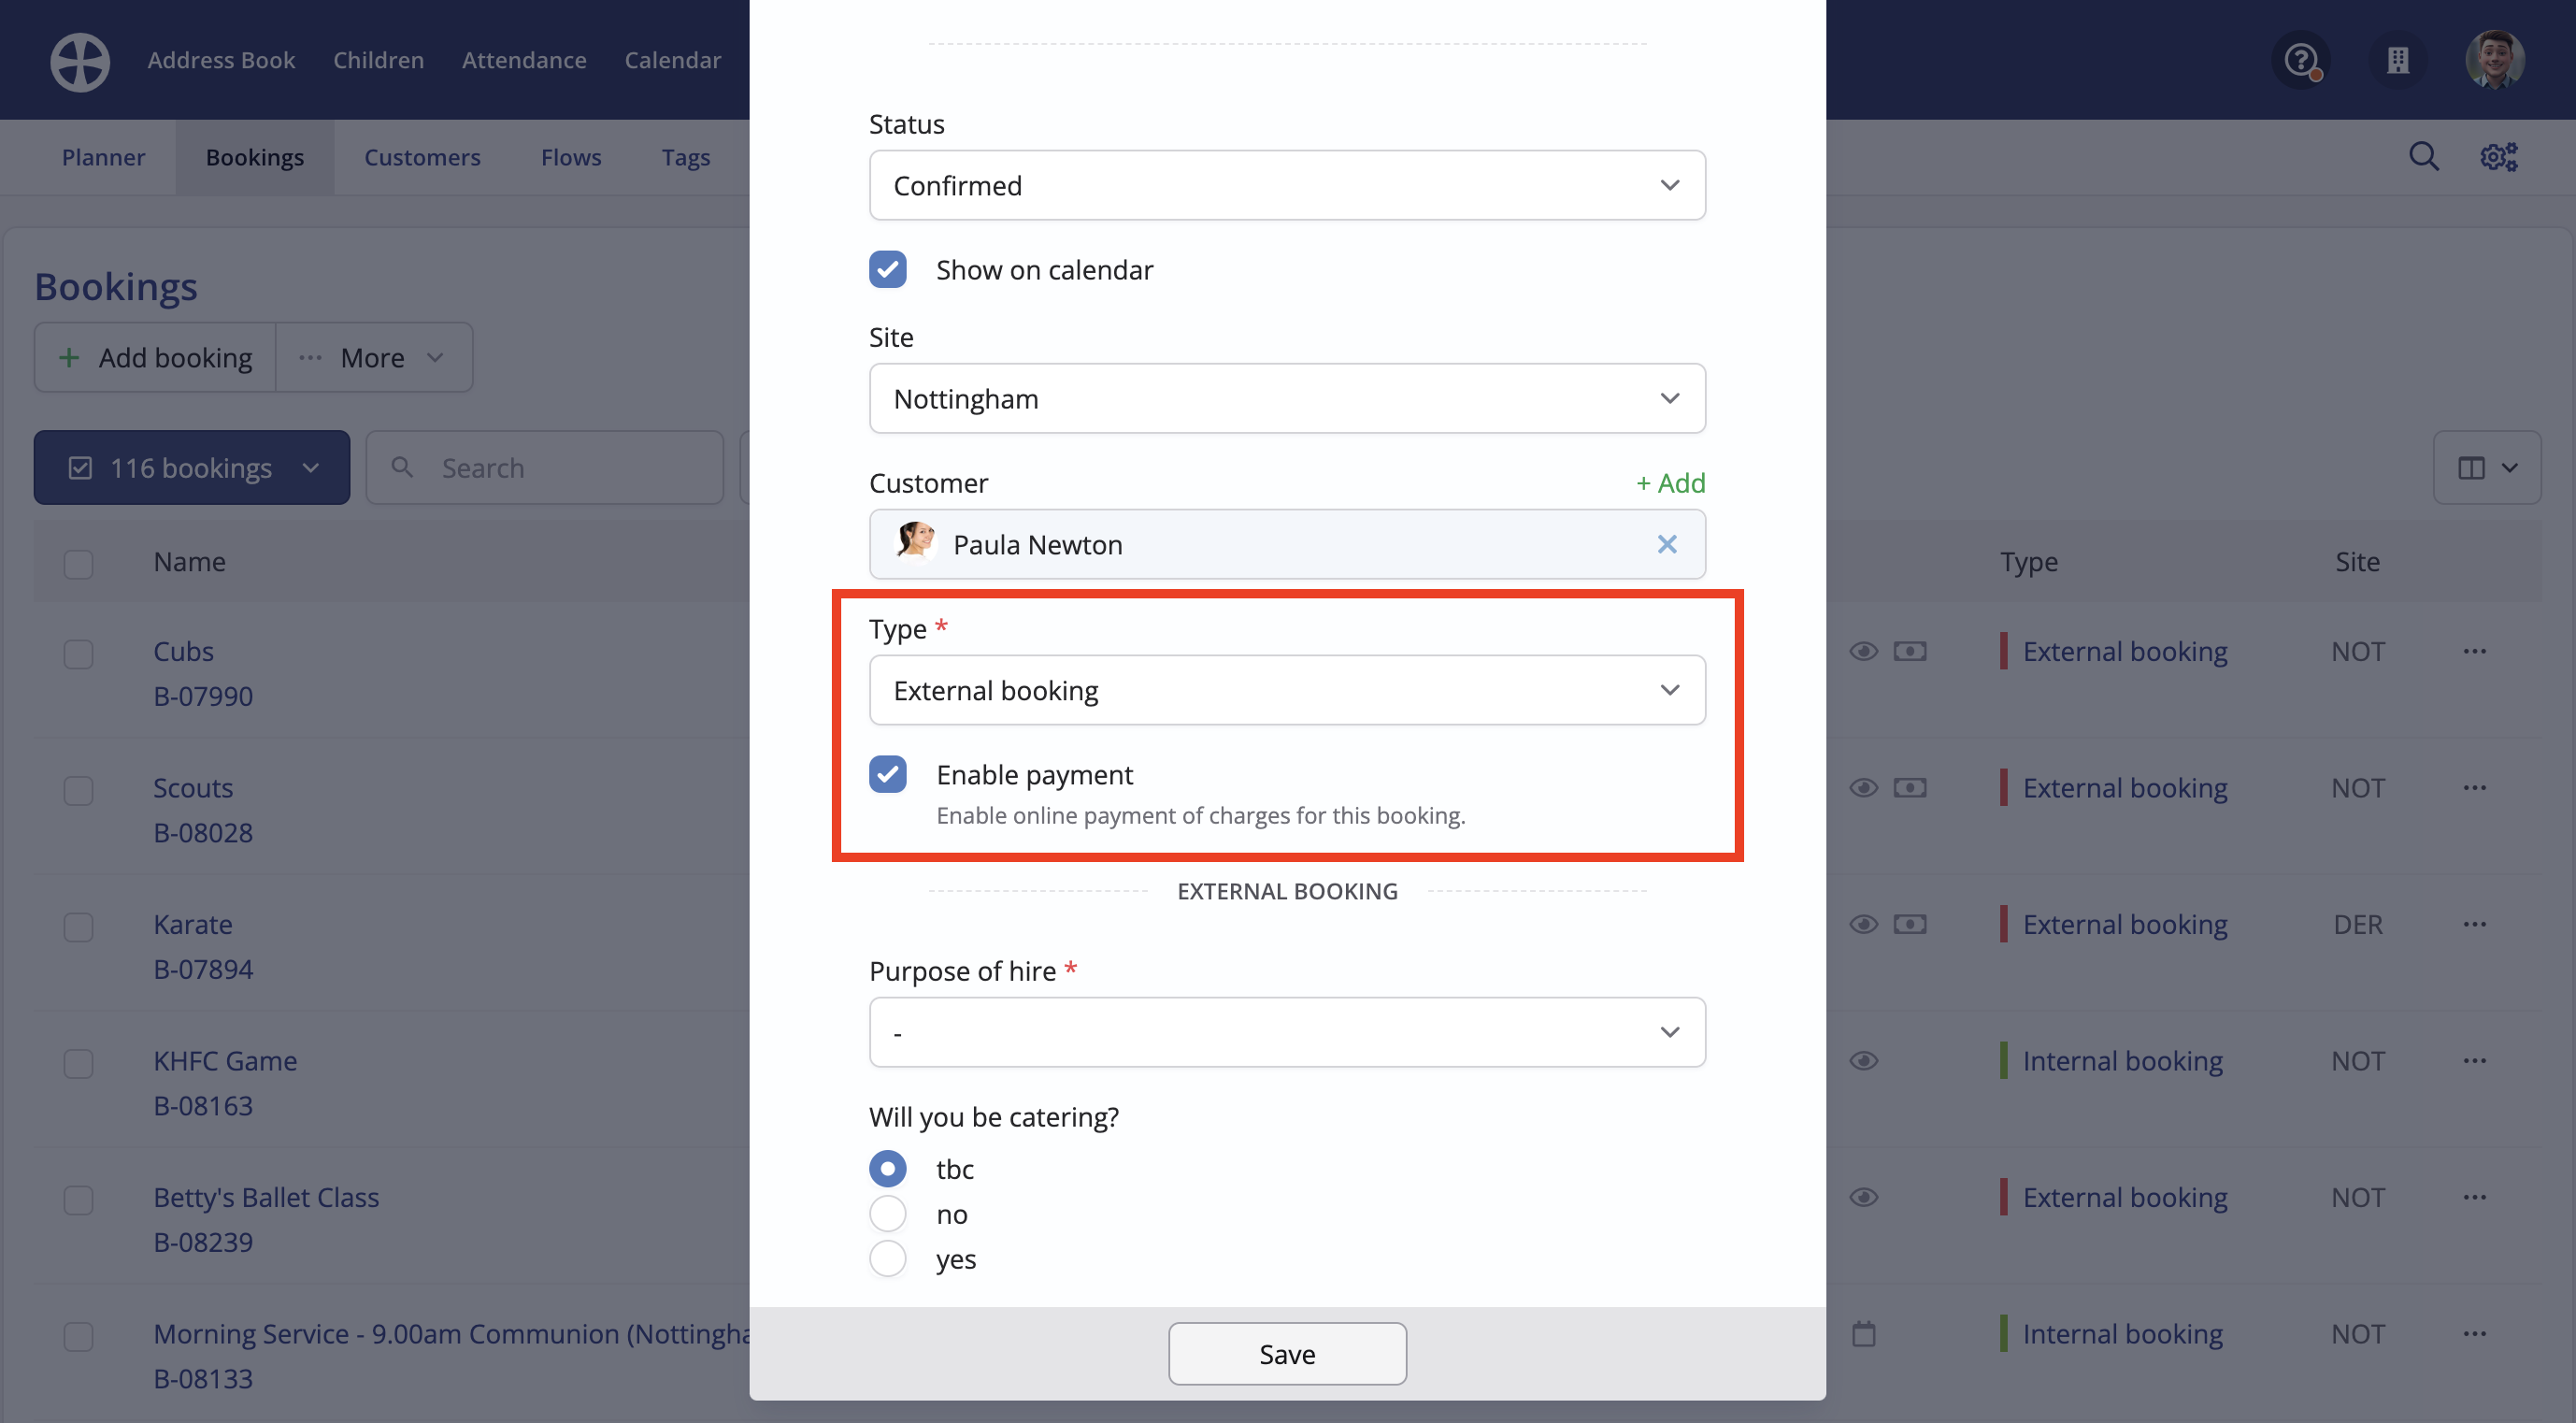The image size is (2576, 1423).
Task: Open the three-dot menu for Cubs
Action: click(x=2474, y=651)
